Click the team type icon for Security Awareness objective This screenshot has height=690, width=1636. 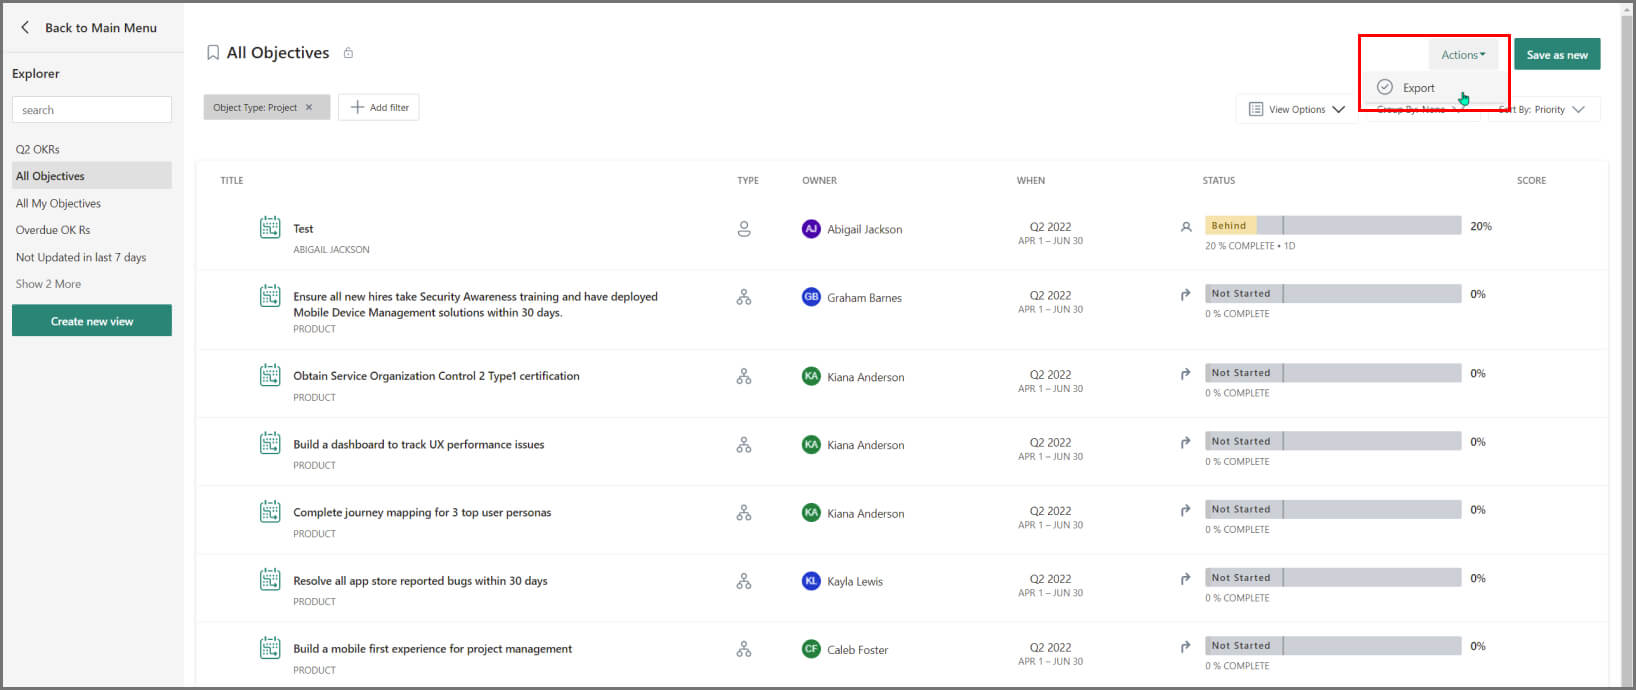[744, 297]
